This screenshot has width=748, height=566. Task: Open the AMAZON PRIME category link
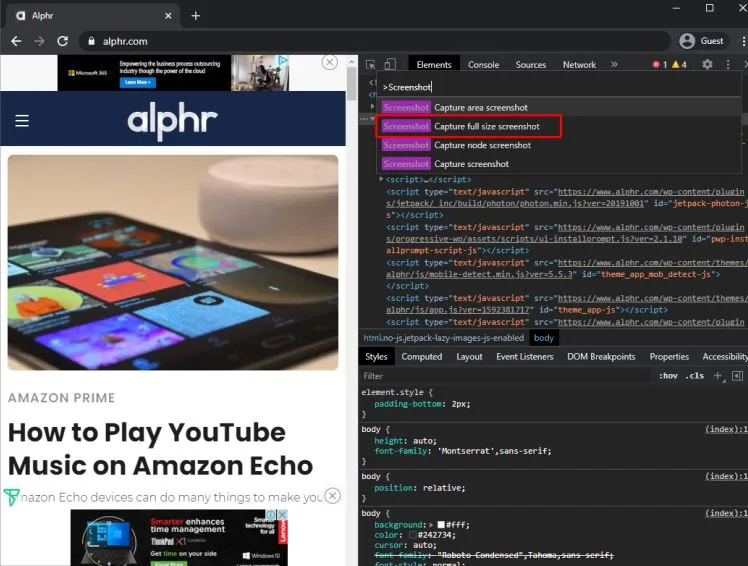(x=62, y=398)
